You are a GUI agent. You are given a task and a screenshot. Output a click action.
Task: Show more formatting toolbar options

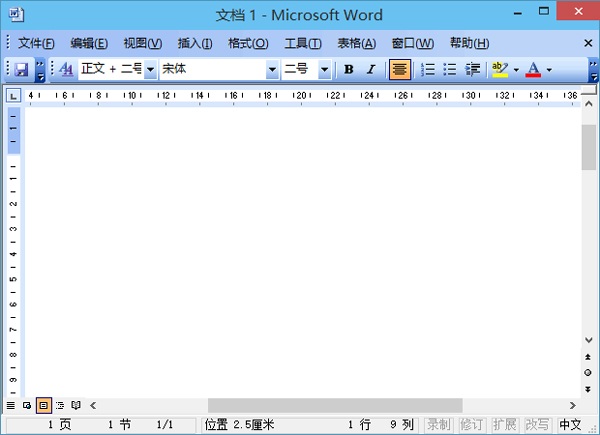[593, 70]
